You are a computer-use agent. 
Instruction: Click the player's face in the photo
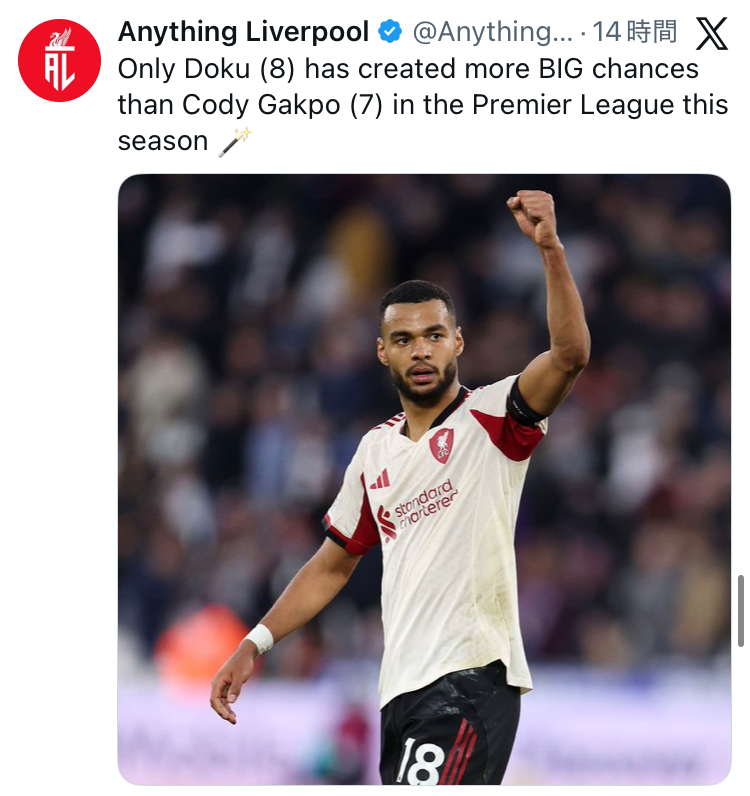420,352
